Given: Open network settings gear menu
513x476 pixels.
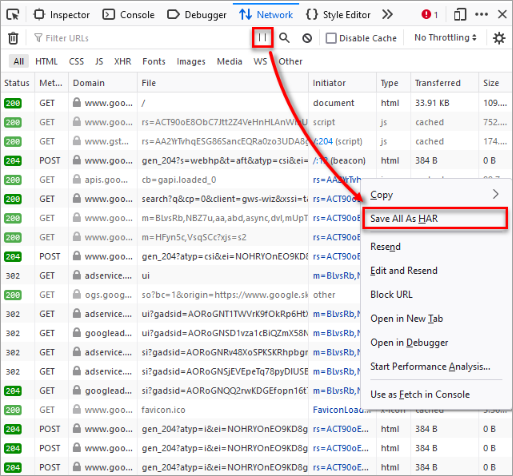Looking at the screenshot, I should click(499, 38).
